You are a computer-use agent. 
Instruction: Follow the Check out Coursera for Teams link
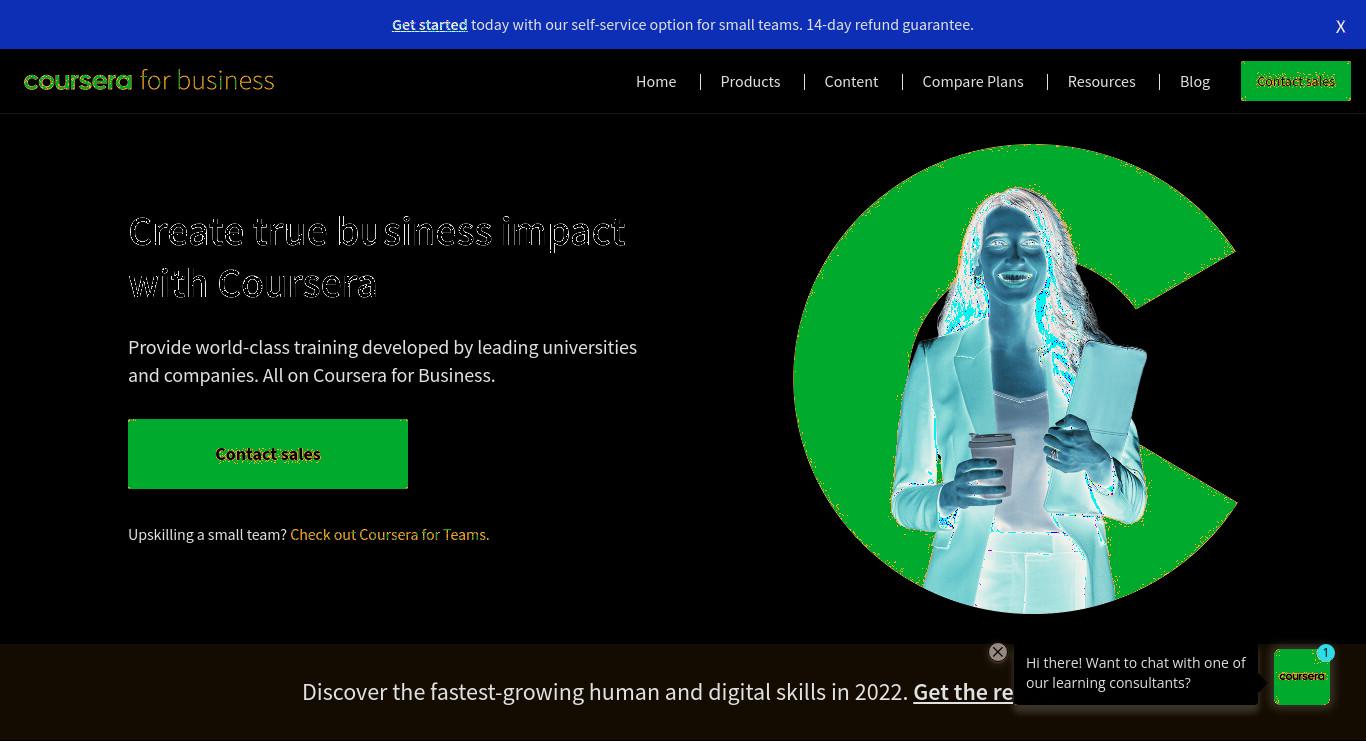[x=390, y=535]
